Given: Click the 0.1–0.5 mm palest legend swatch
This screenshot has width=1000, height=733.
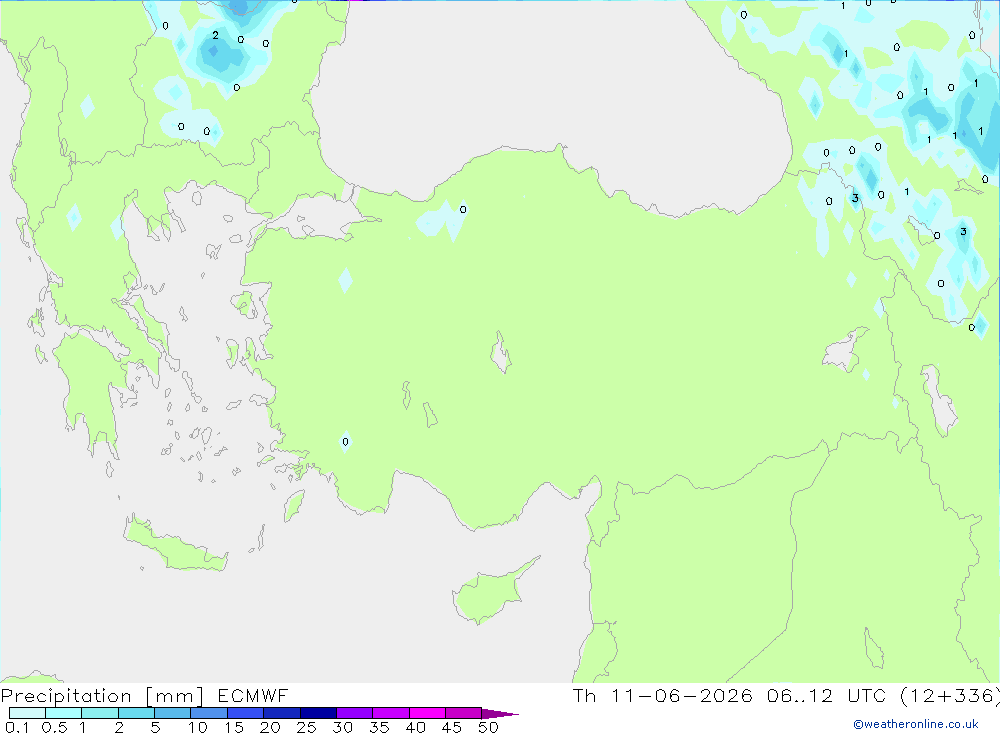Looking at the screenshot, I should [x=27, y=713].
